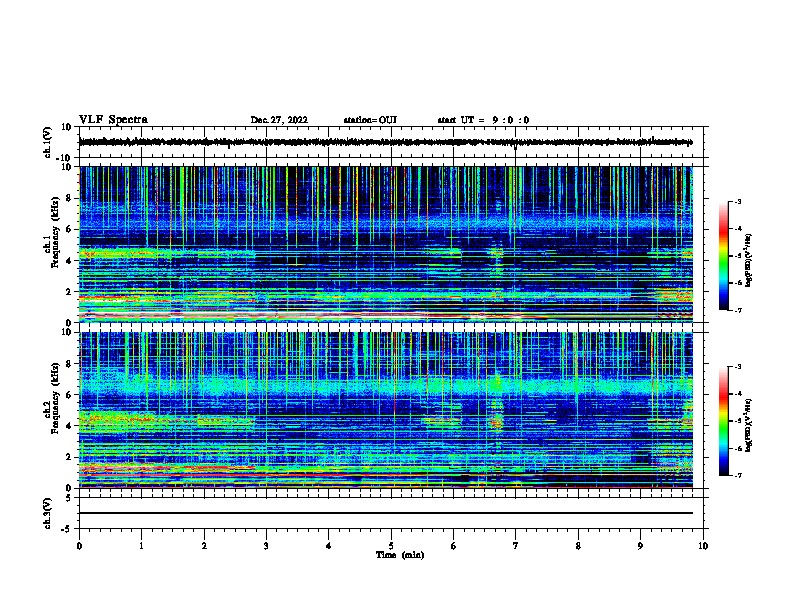Click the "start UT = 9 : 0 : 0" text
The image size is (792, 612).
(x=483, y=120)
